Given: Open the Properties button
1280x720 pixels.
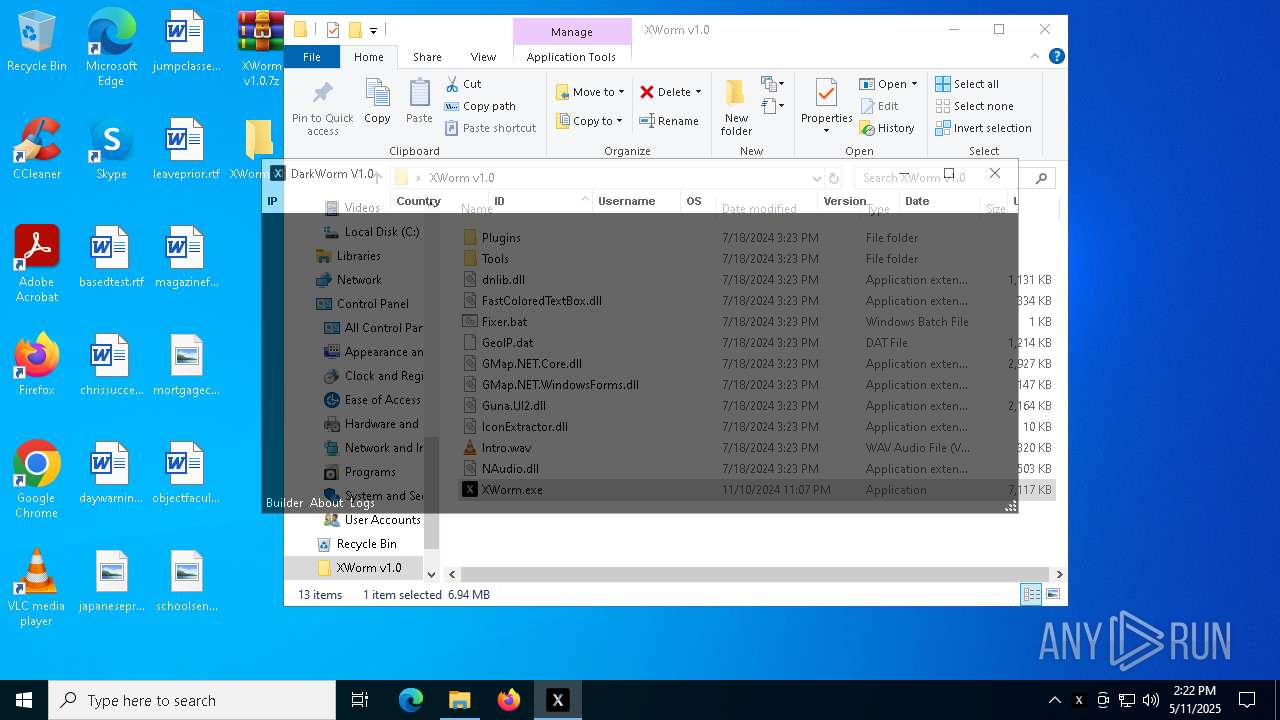Looking at the screenshot, I should (826, 106).
